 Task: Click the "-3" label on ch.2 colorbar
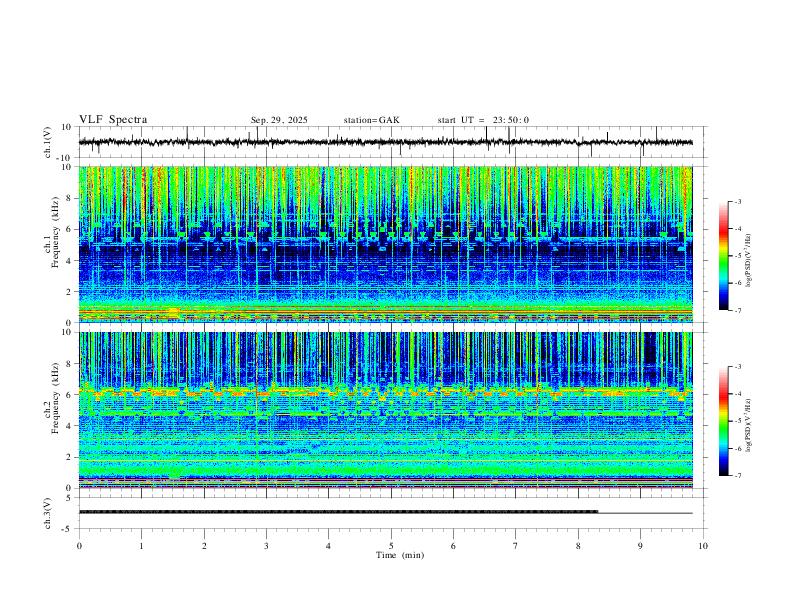(x=738, y=367)
